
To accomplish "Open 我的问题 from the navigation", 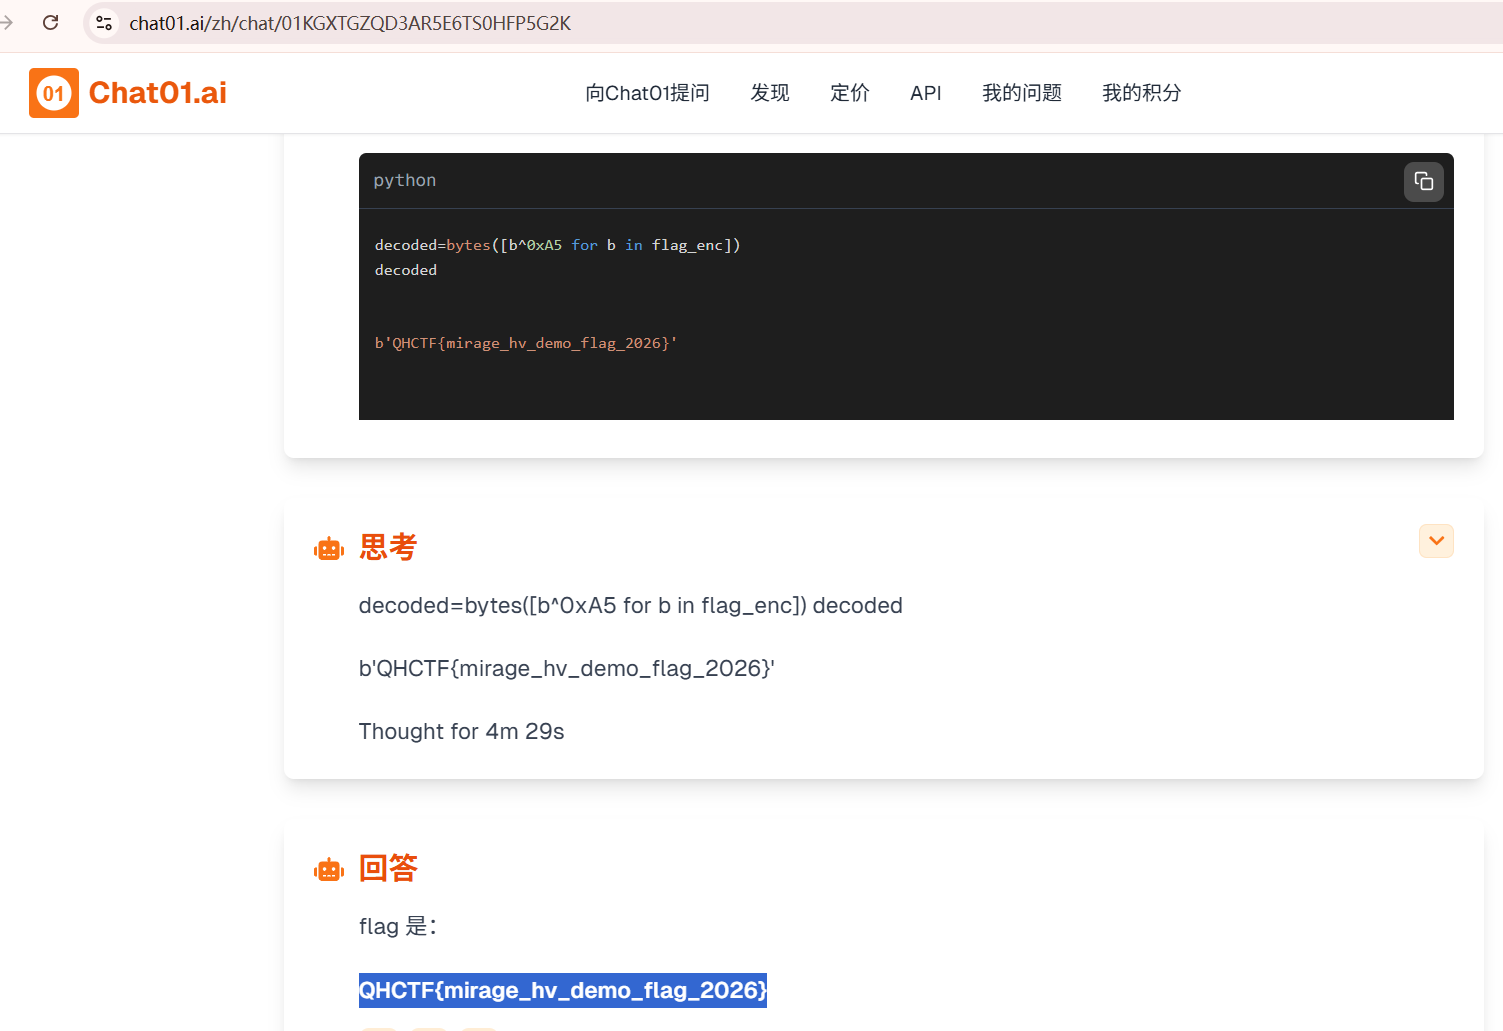I will pos(1022,93).
